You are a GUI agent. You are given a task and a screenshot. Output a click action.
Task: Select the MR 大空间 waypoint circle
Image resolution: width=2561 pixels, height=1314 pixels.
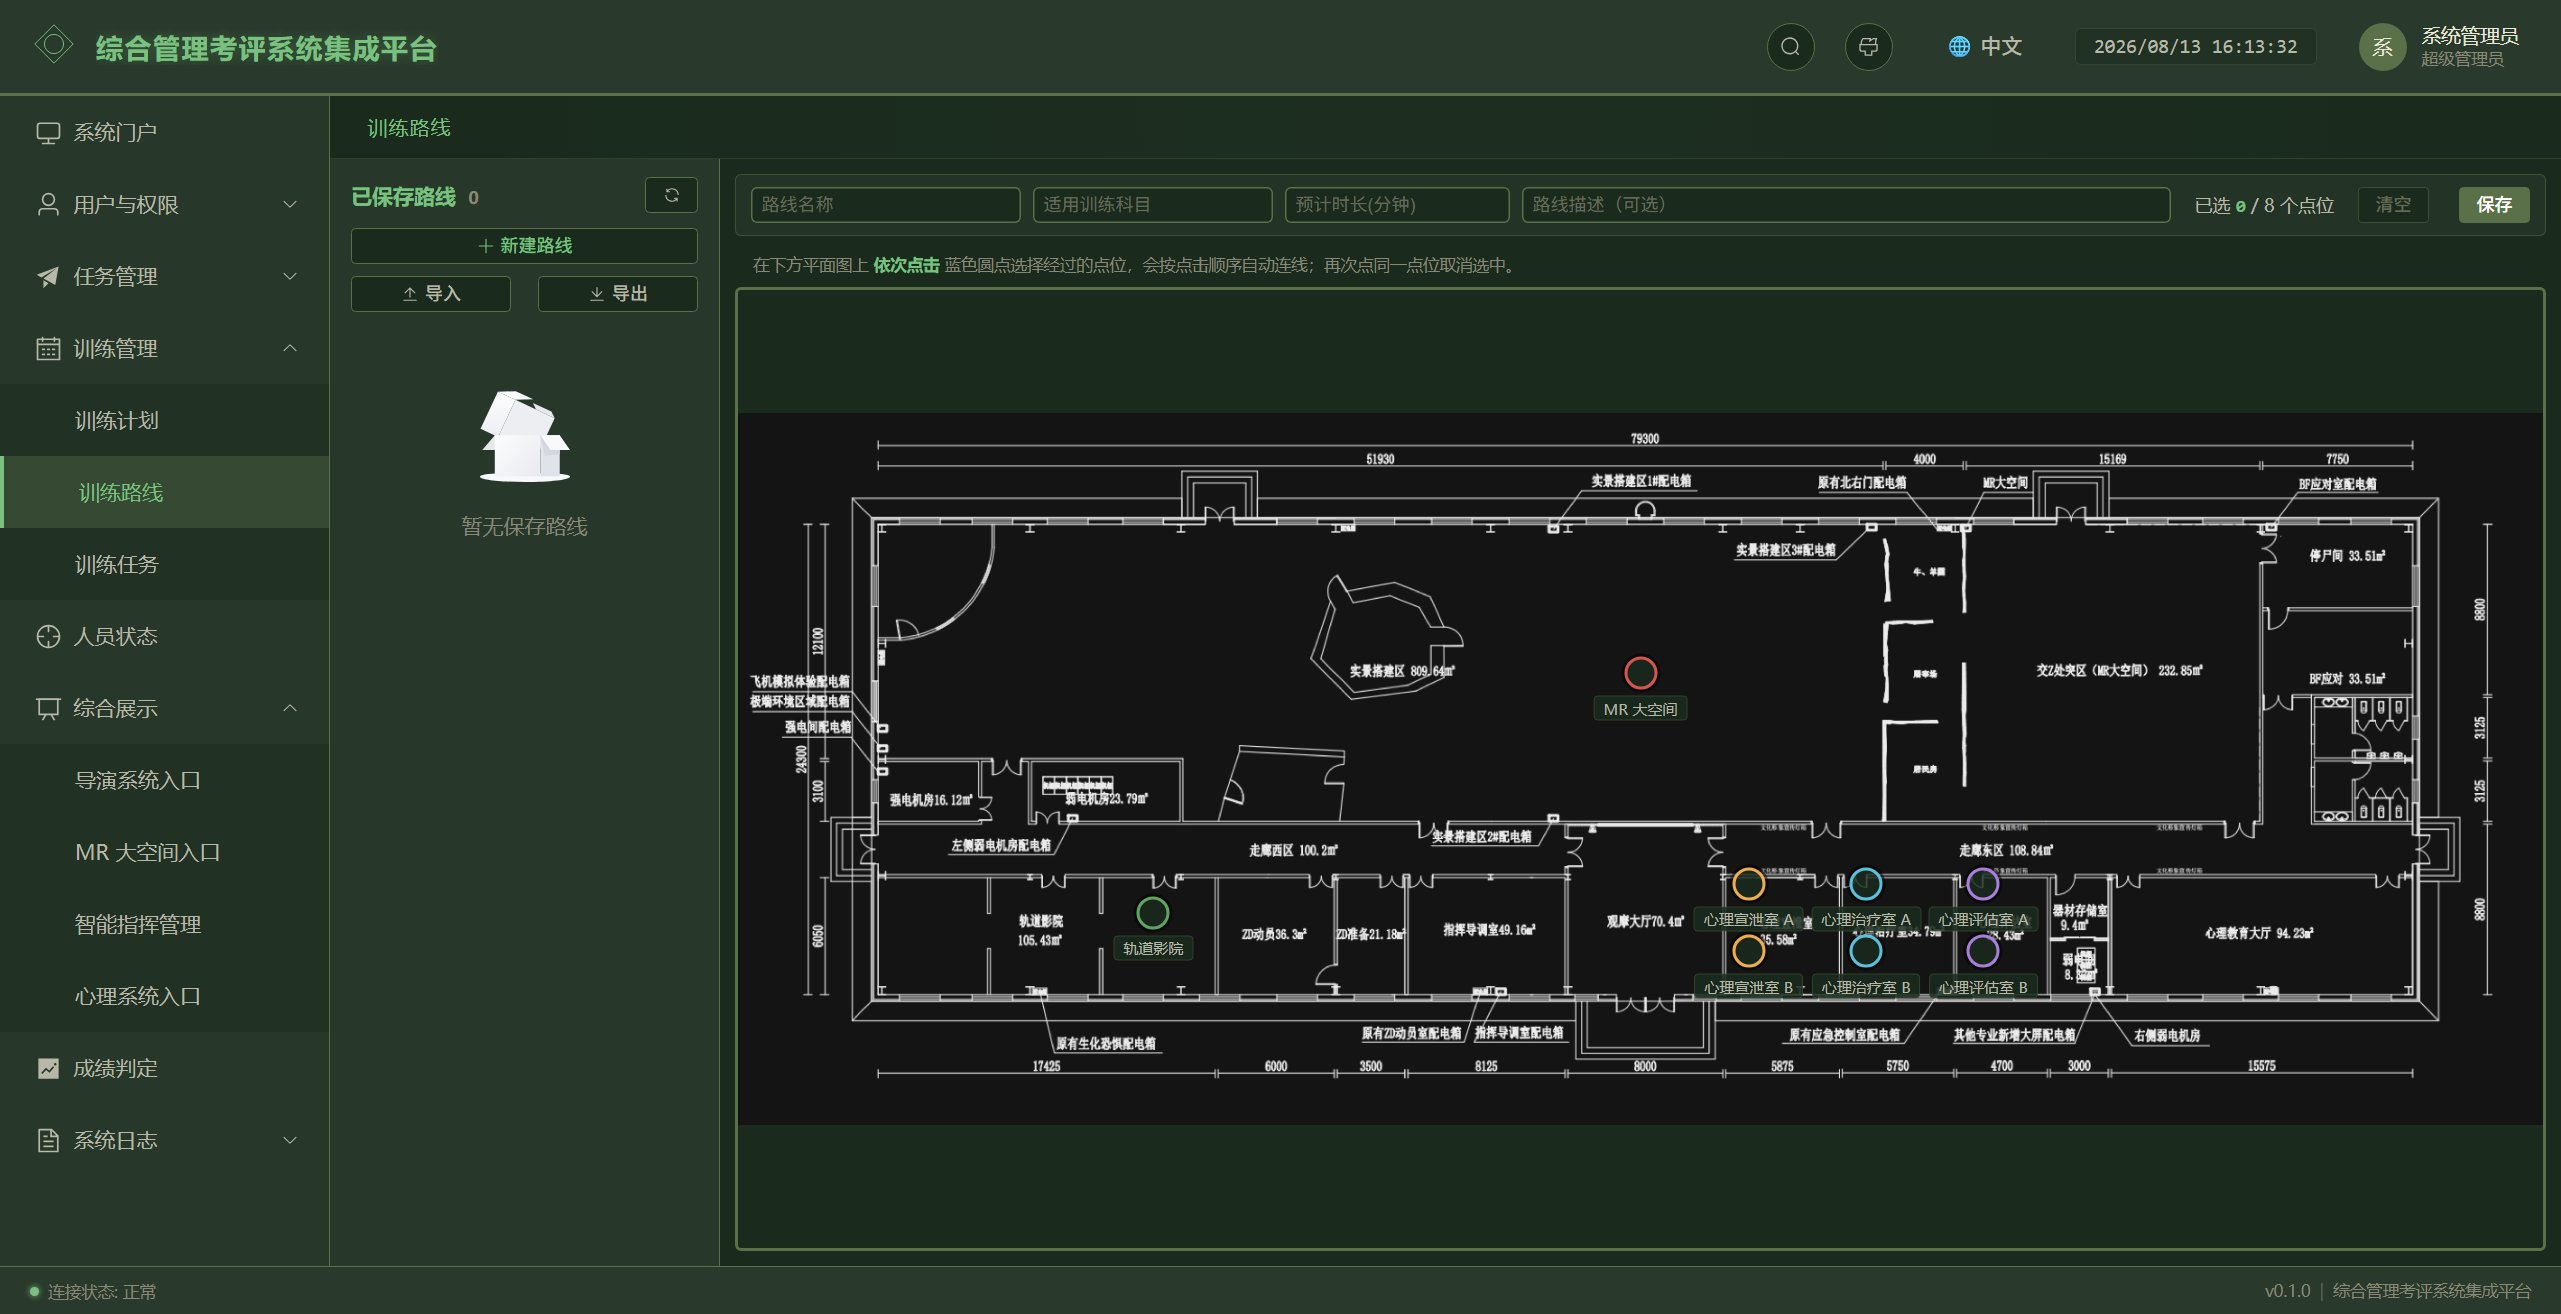(x=1640, y=673)
